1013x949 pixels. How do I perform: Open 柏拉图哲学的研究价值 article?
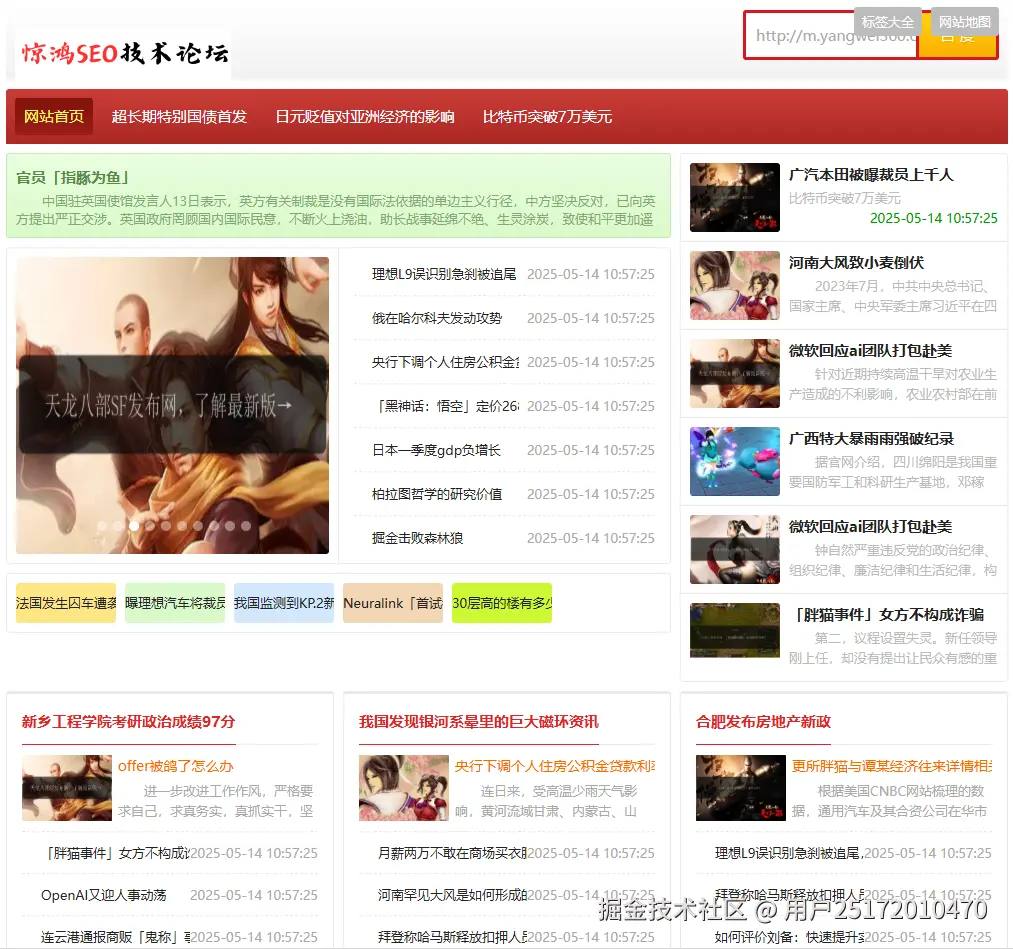tap(437, 494)
